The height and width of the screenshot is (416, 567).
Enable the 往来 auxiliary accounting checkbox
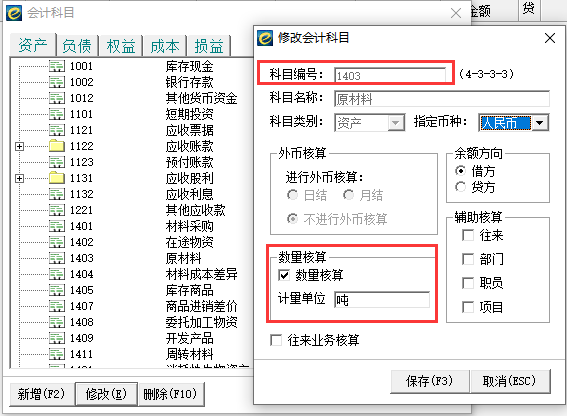coord(468,235)
